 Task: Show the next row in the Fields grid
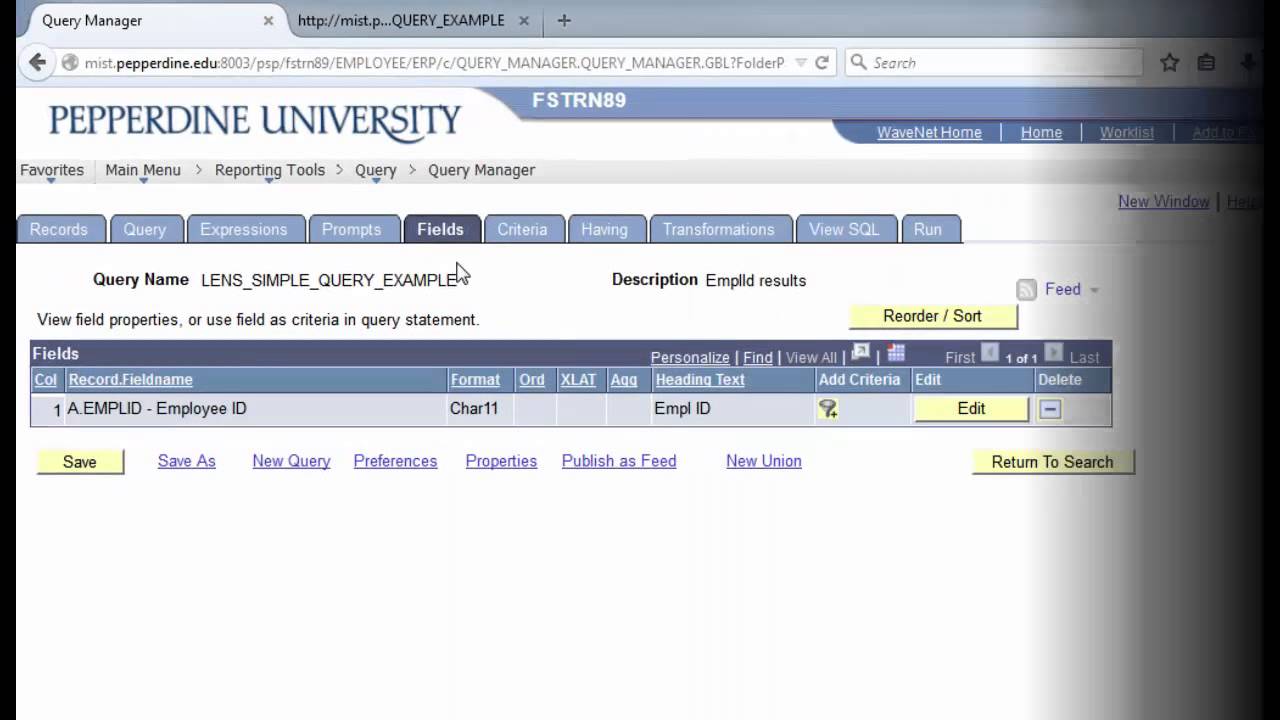1054,353
